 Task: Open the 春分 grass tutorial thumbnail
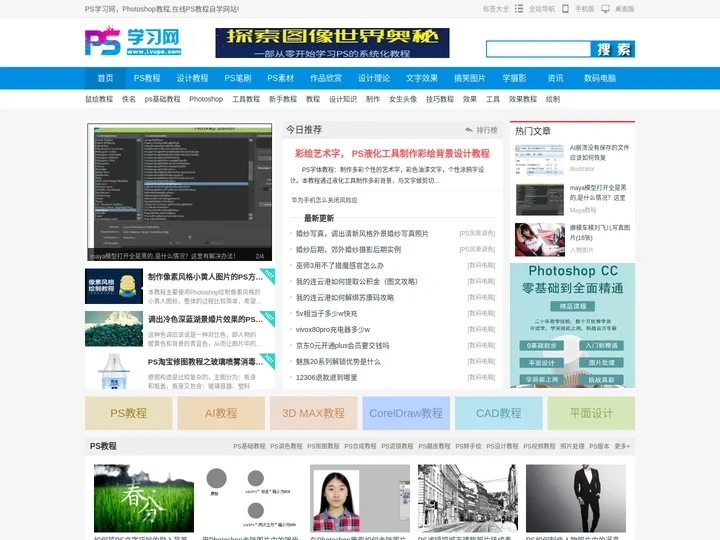pos(144,498)
